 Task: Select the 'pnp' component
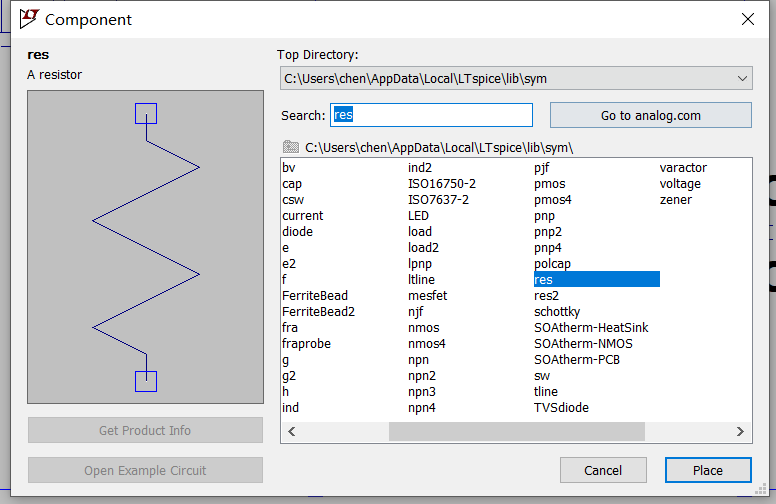[544, 216]
